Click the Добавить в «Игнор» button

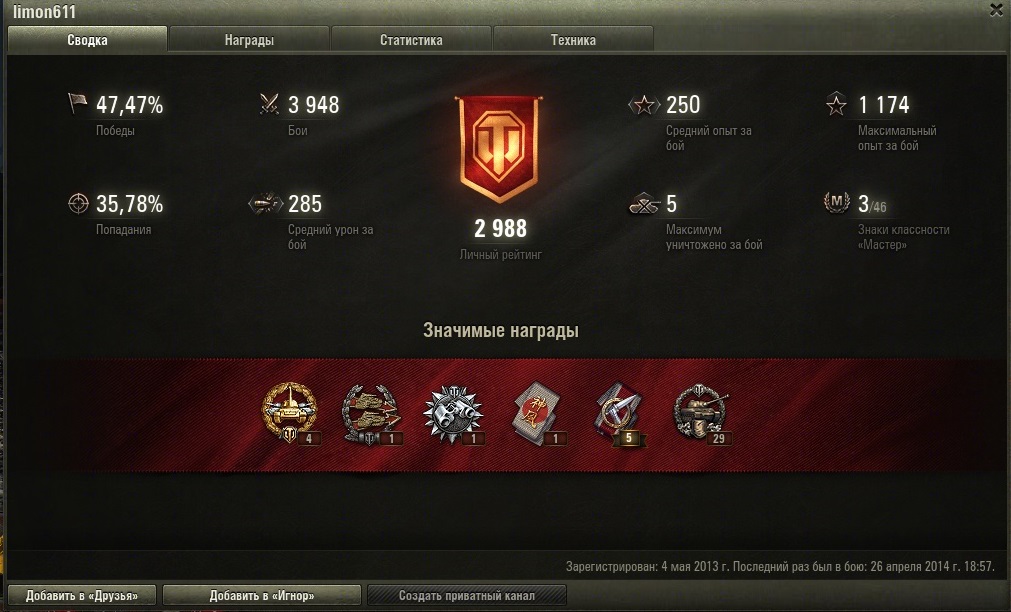tap(262, 595)
